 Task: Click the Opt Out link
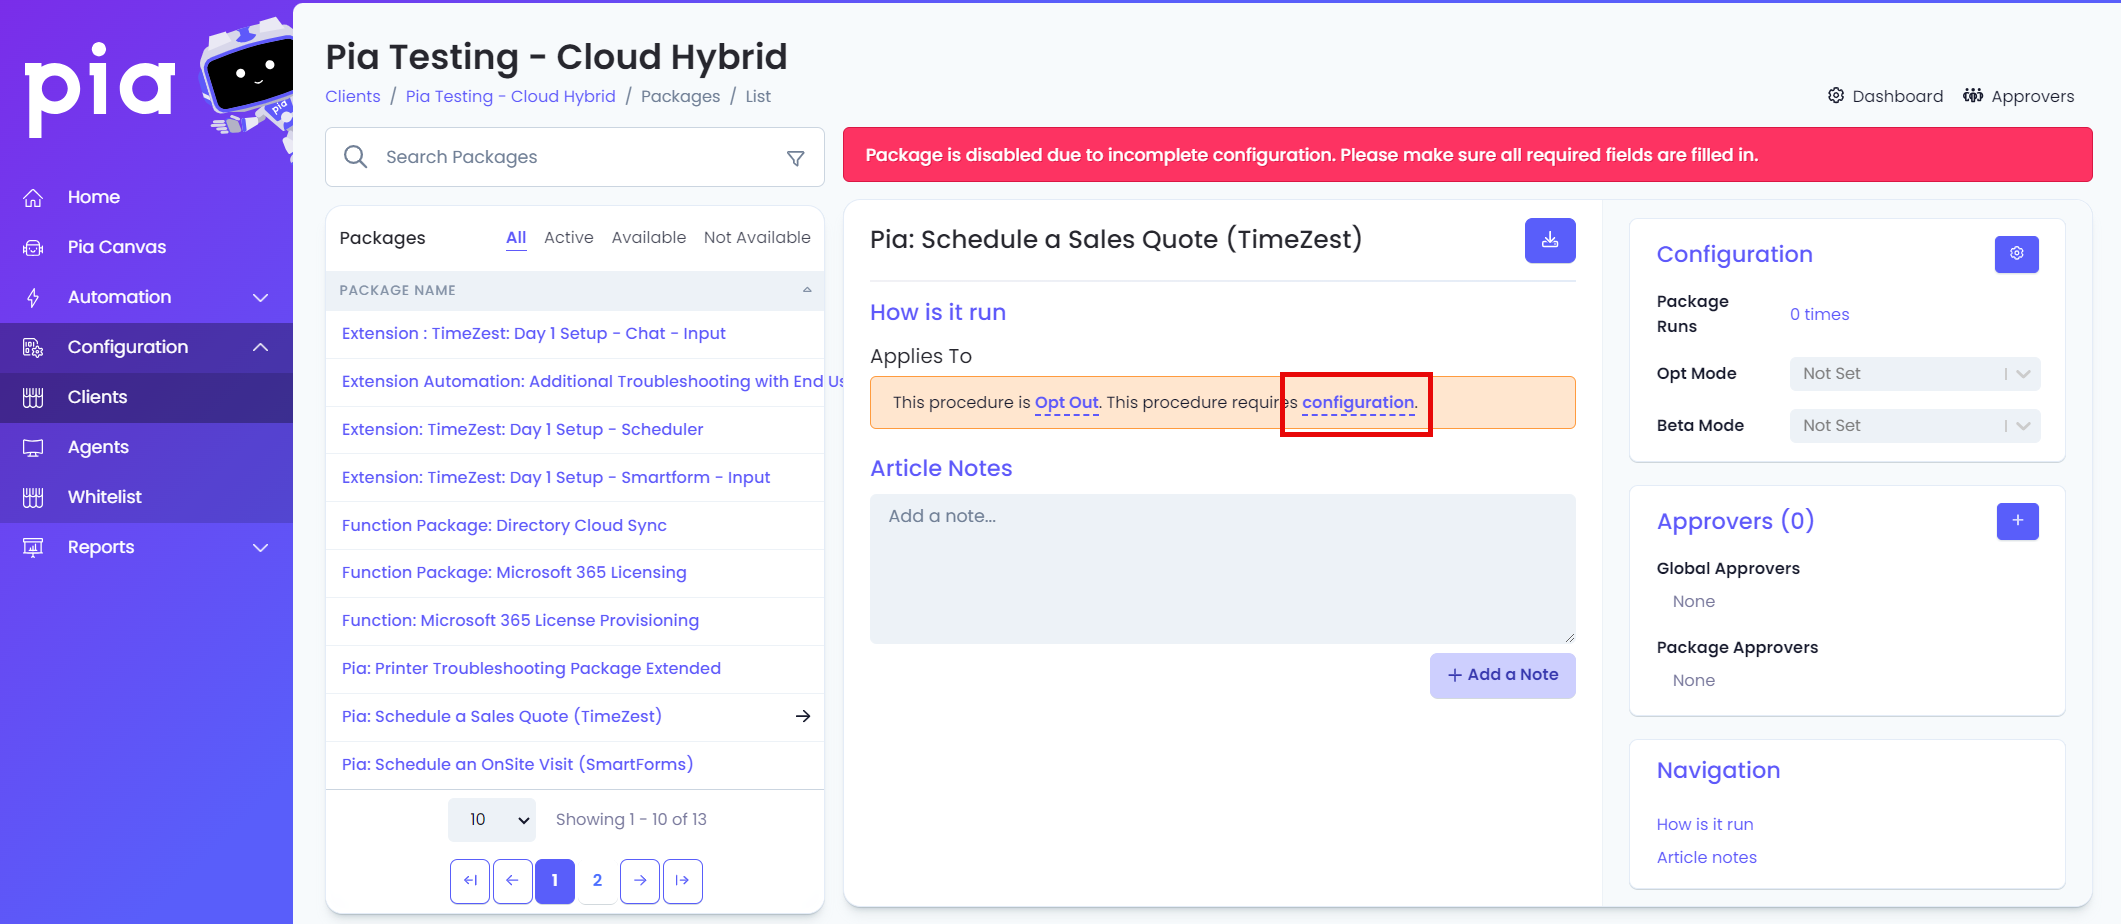pos(1066,403)
